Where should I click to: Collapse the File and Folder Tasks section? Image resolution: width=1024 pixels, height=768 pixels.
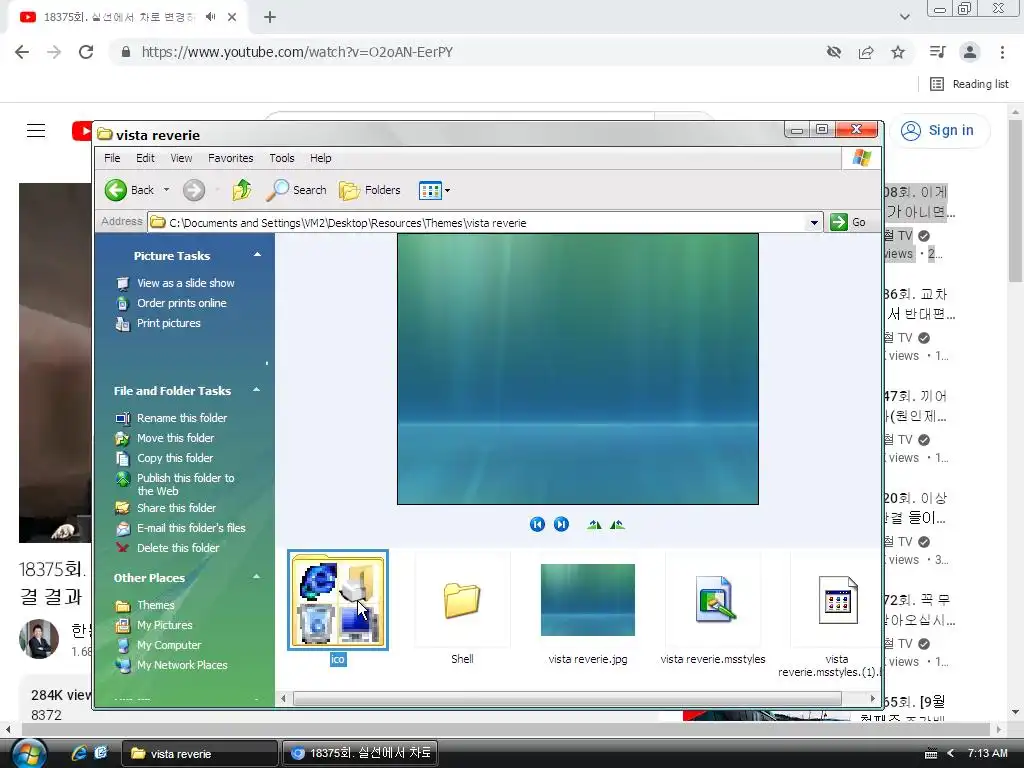[x=257, y=390]
